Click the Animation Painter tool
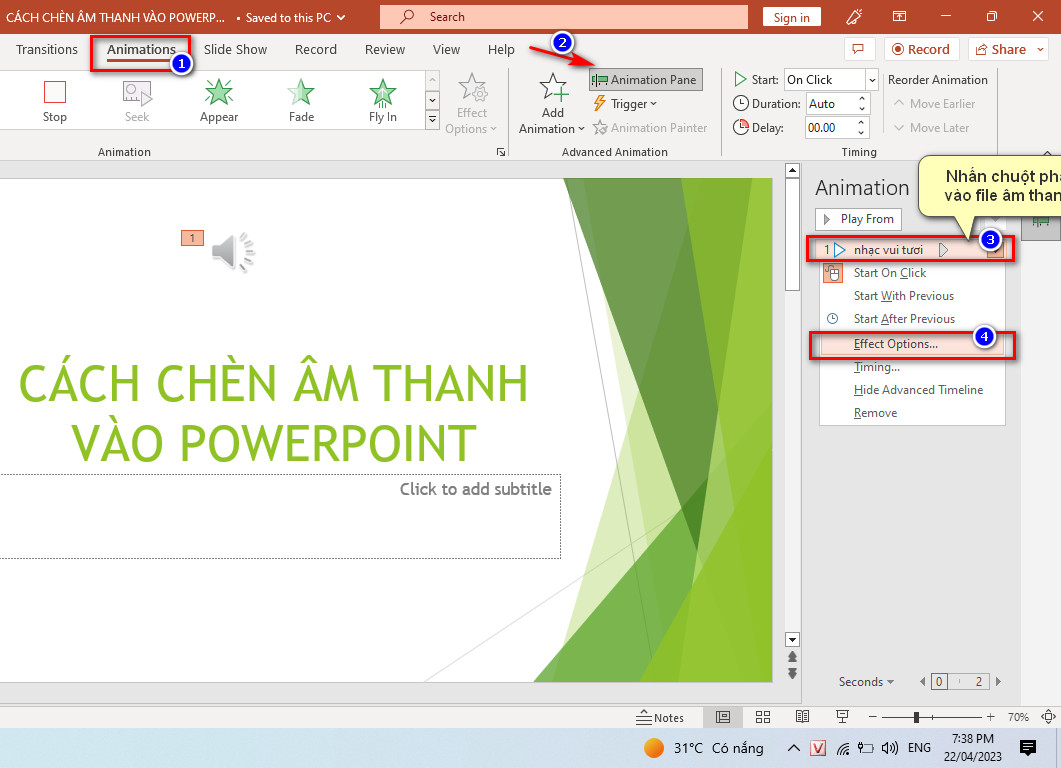 pyautogui.click(x=650, y=128)
